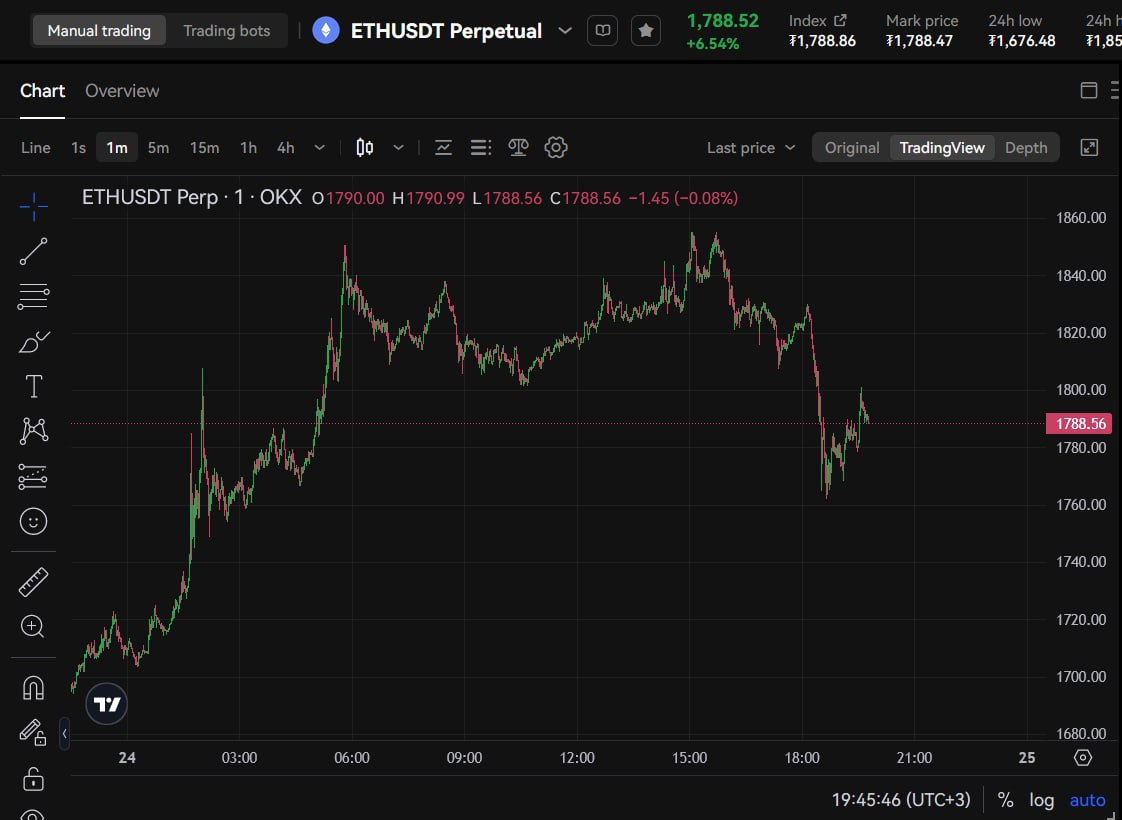The height and width of the screenshot is (820, 1122).
Task: Open the Overview tab
Action: 122,91
